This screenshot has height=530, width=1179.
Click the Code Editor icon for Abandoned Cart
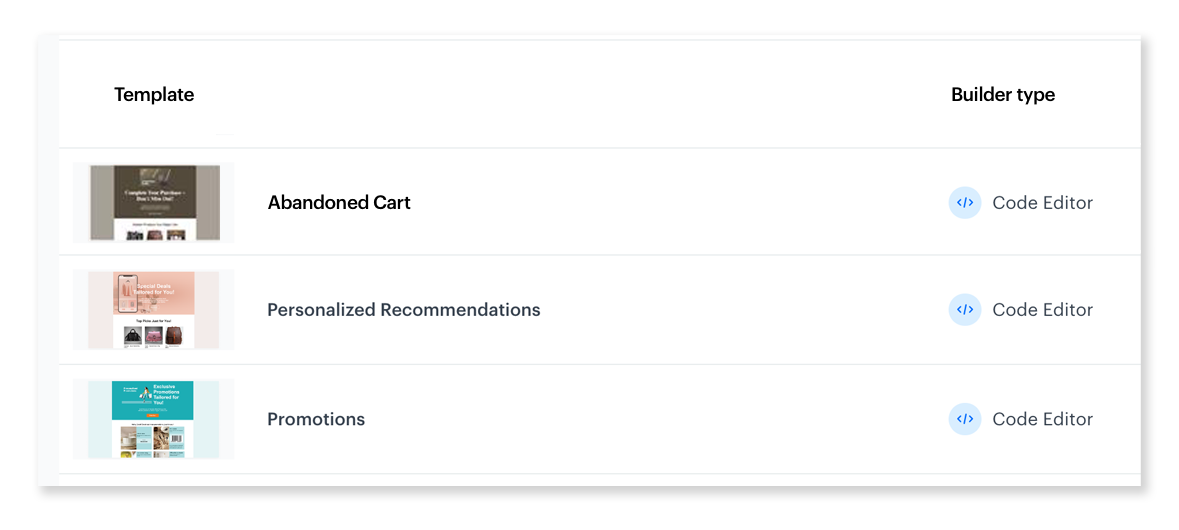[x=965, y=203]
